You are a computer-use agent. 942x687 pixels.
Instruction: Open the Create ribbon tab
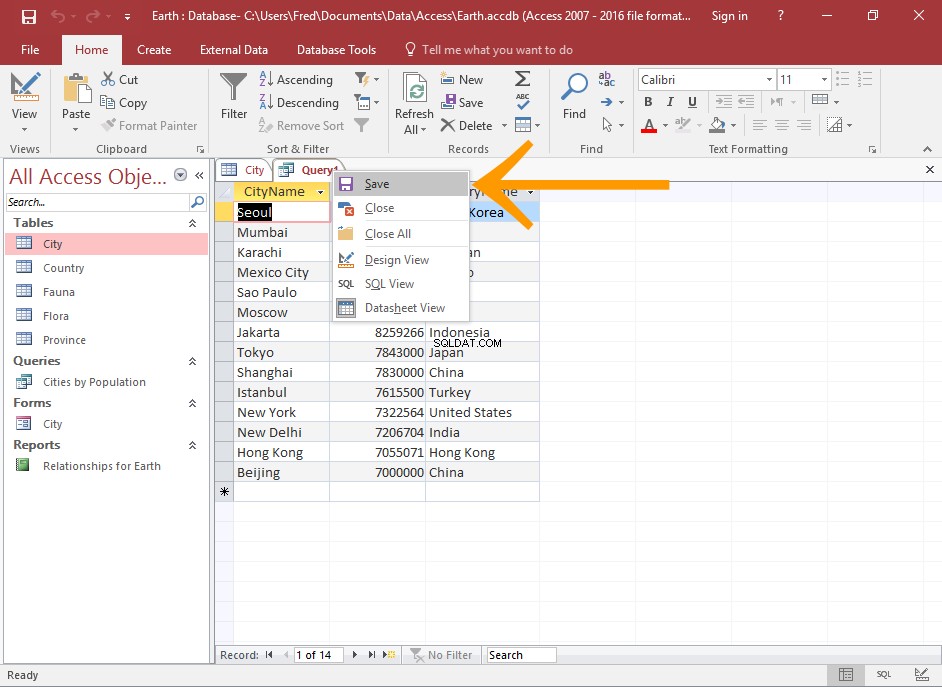154,50
